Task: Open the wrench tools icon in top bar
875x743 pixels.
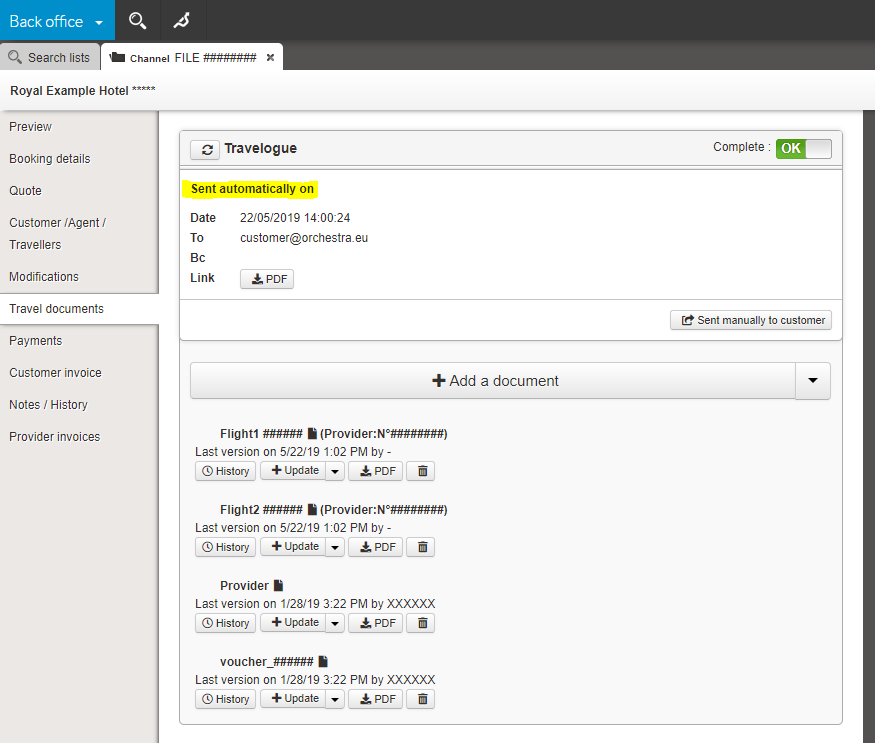Action: [181, 20]
